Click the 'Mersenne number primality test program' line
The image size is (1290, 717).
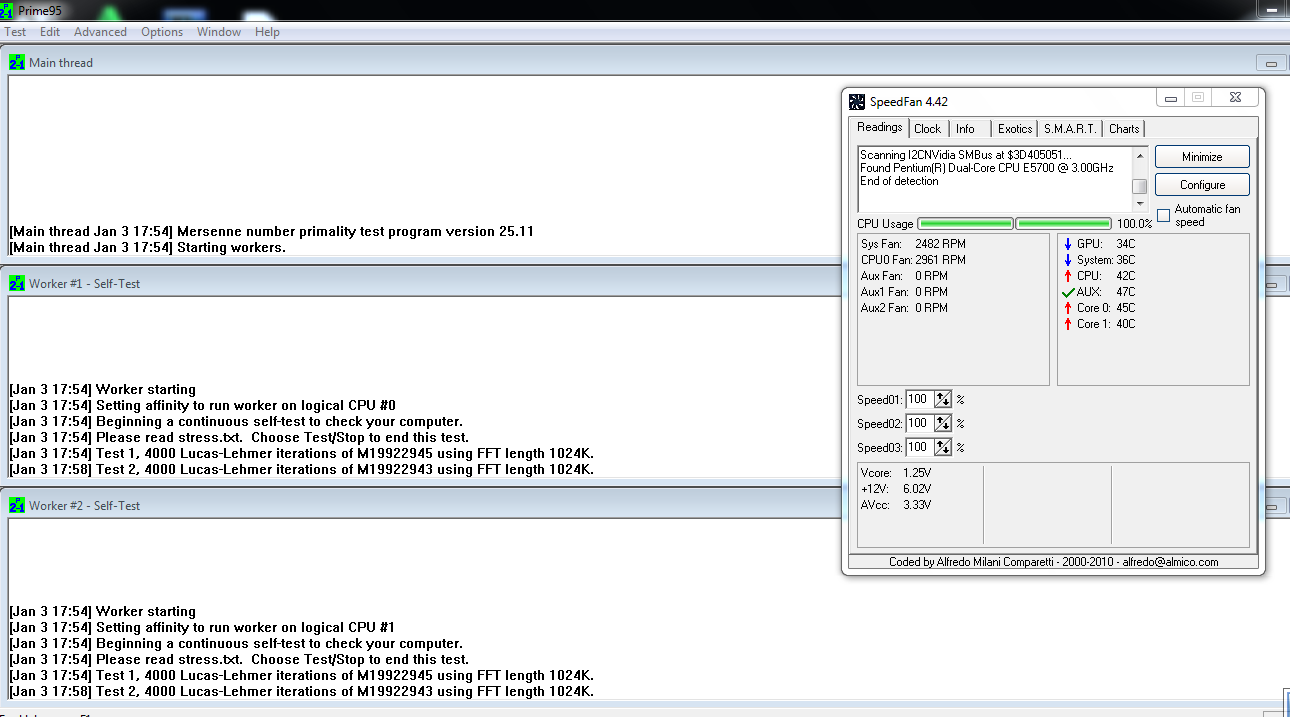point(272,231)
